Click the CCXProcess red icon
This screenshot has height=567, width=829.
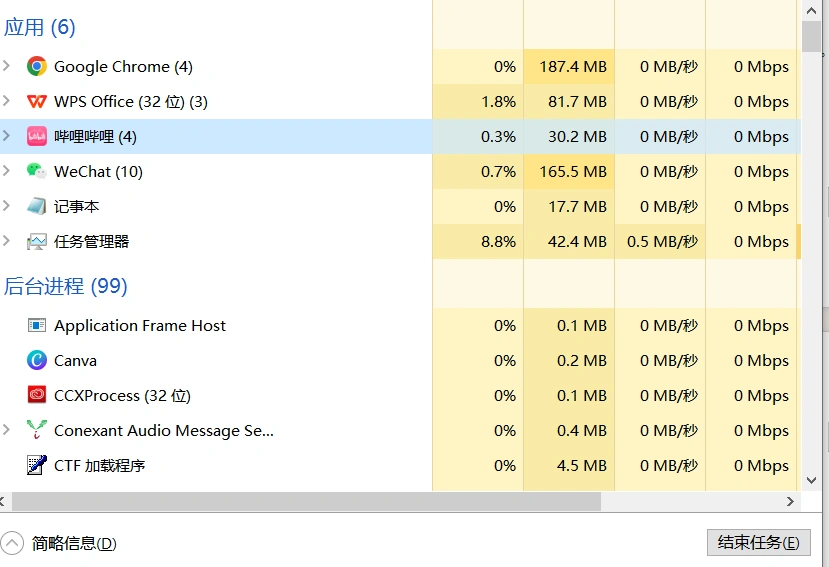click(x=37, y=396)
